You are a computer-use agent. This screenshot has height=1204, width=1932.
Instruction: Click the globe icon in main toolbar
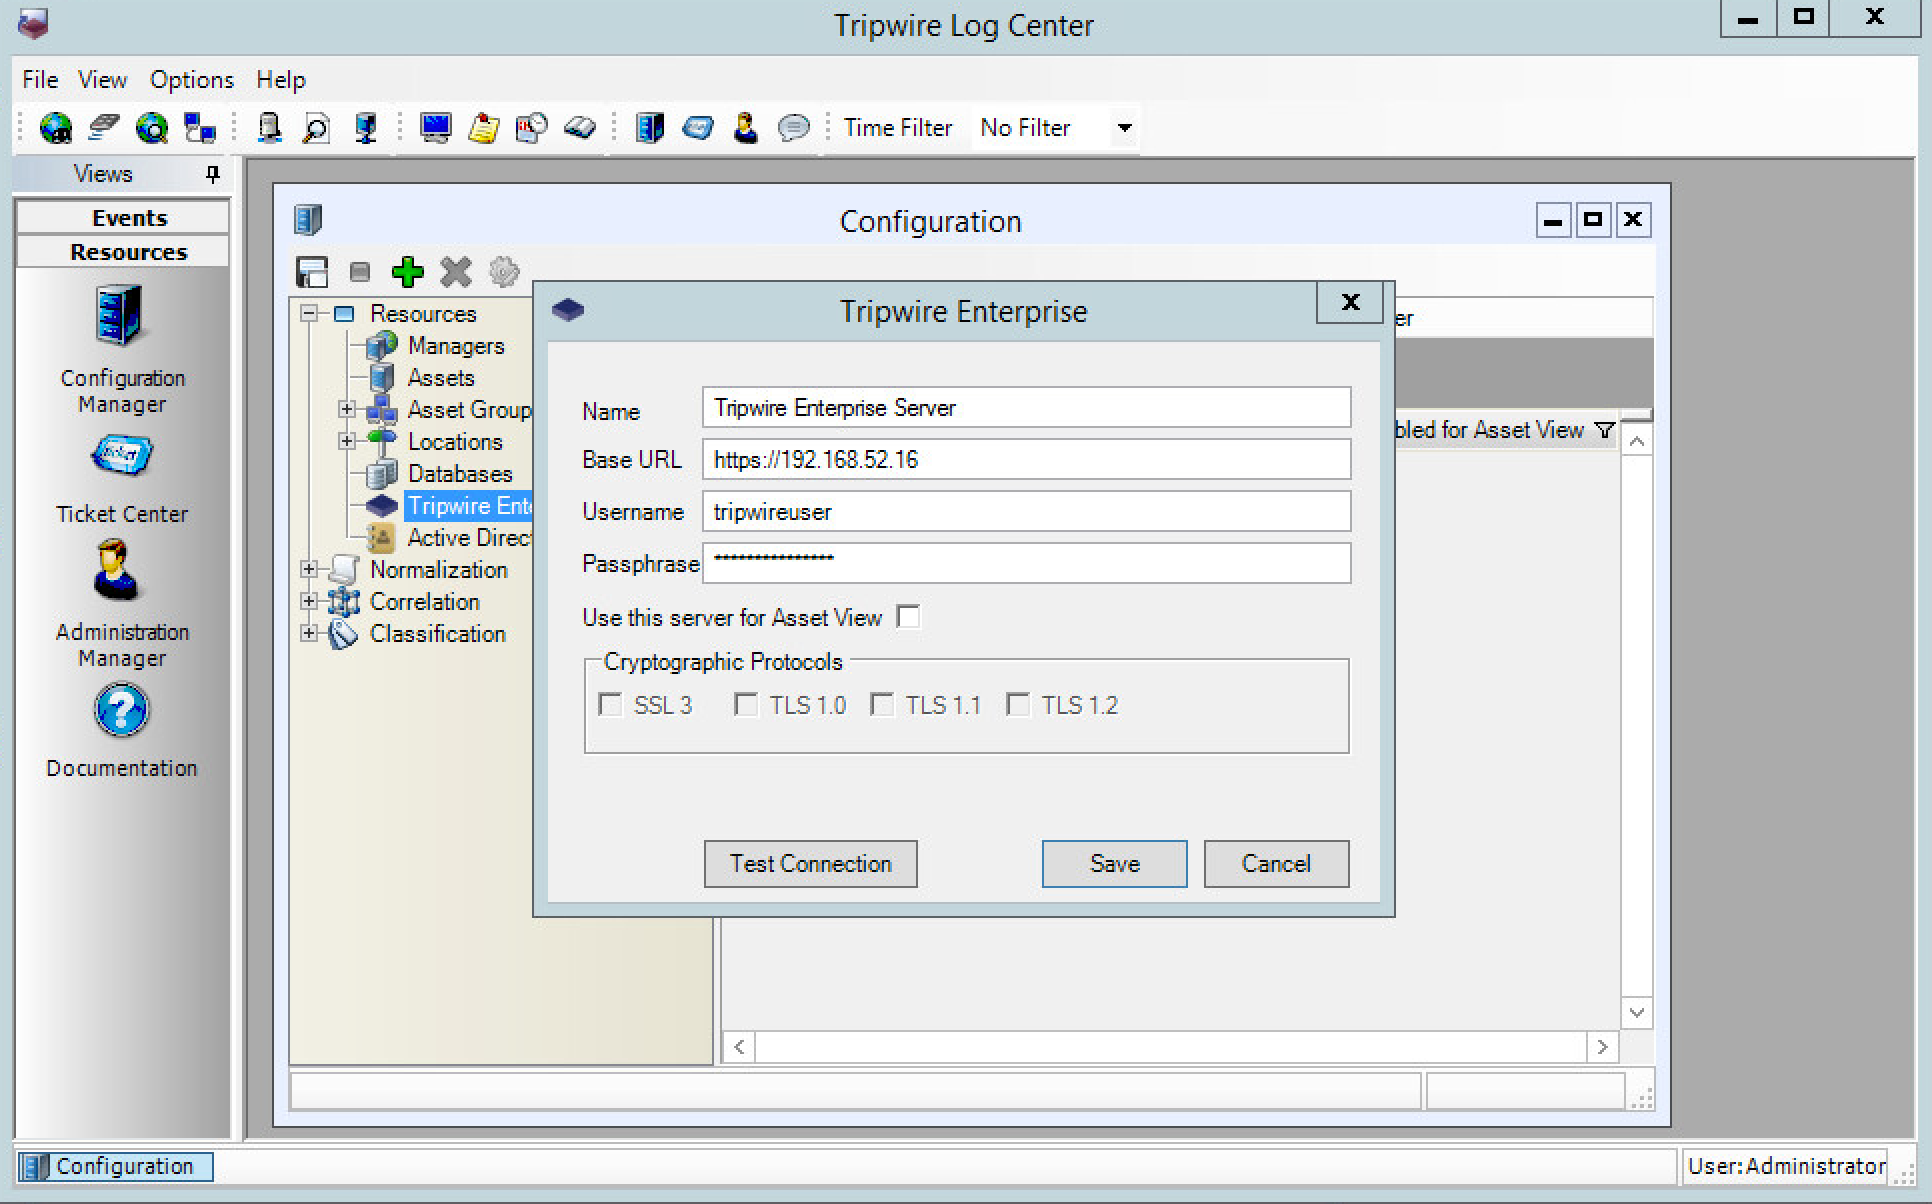pos(55,128)
